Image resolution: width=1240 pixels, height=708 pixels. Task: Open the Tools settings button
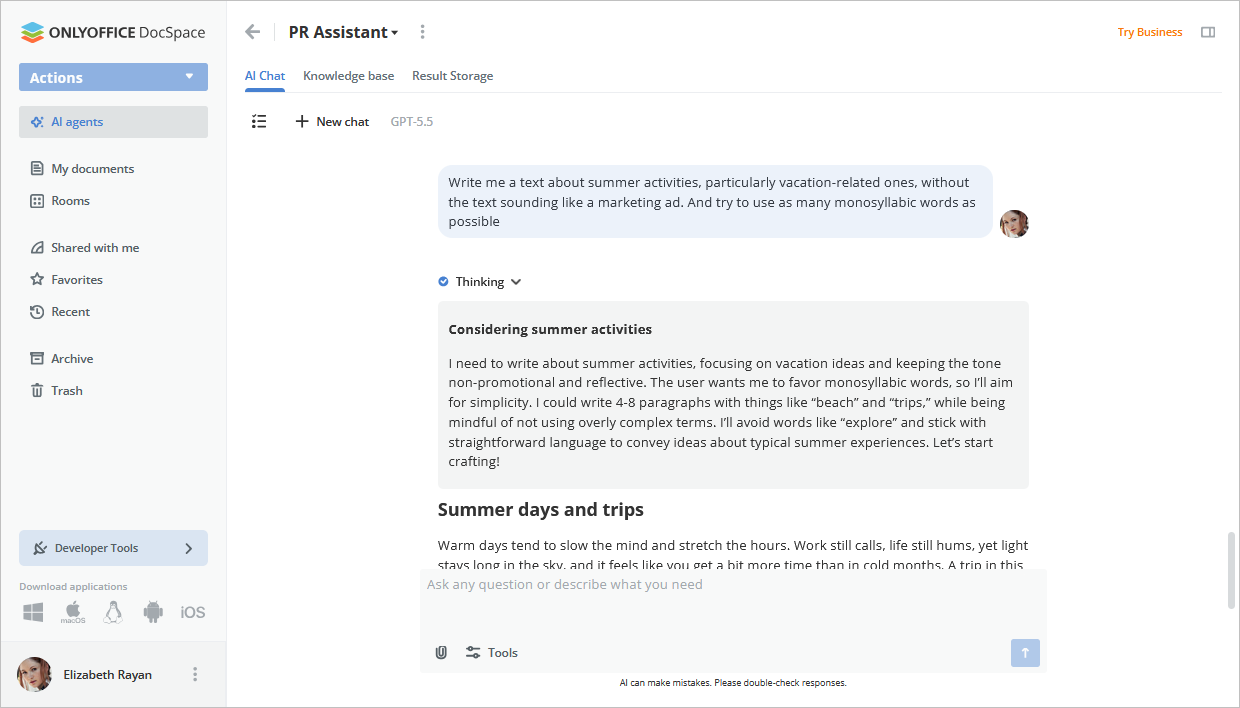pos(492,653)
